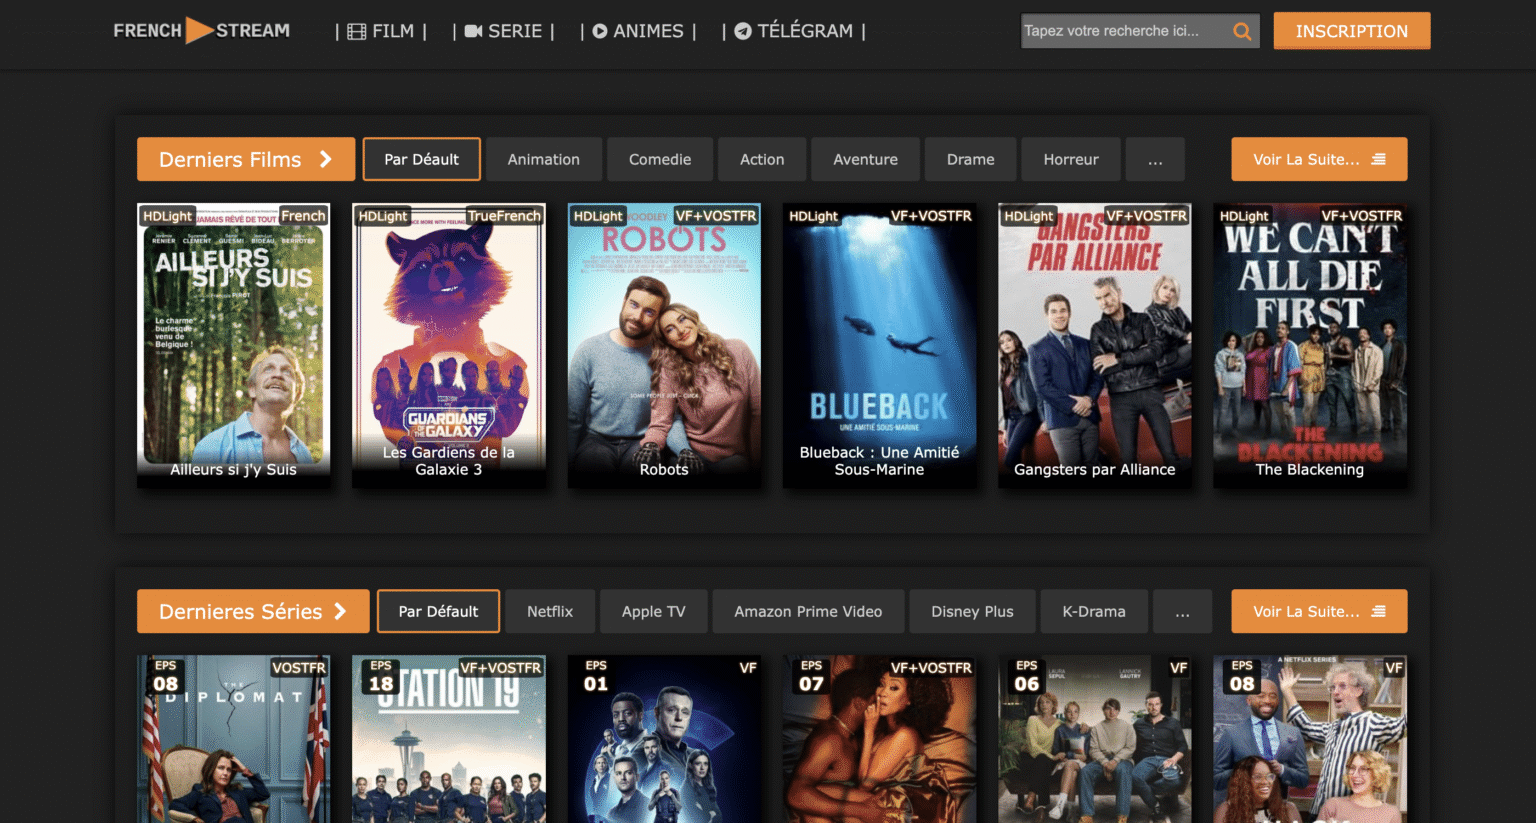Click the INSCRIPTION button
Image resolution: width=1536 pixels, height=823 pixels.
click(x=1351, y=30)
